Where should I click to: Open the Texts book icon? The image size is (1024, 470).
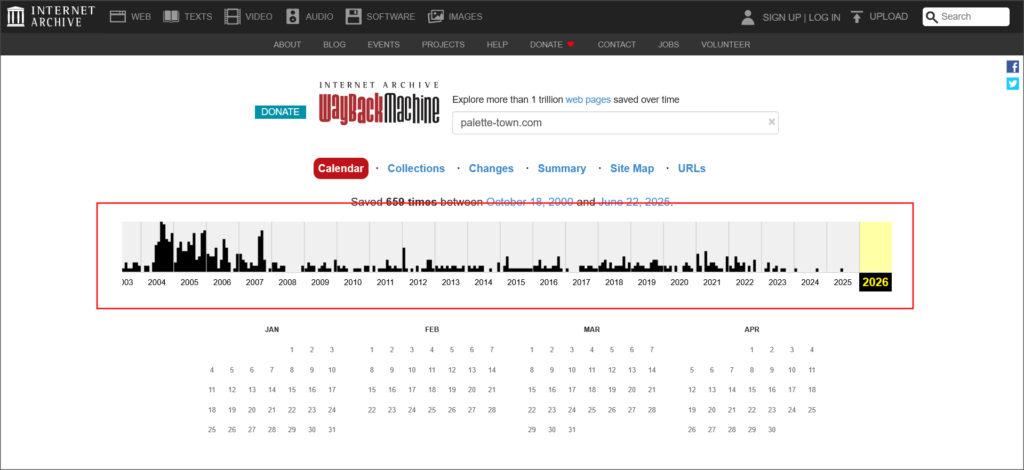pos(171,16)
